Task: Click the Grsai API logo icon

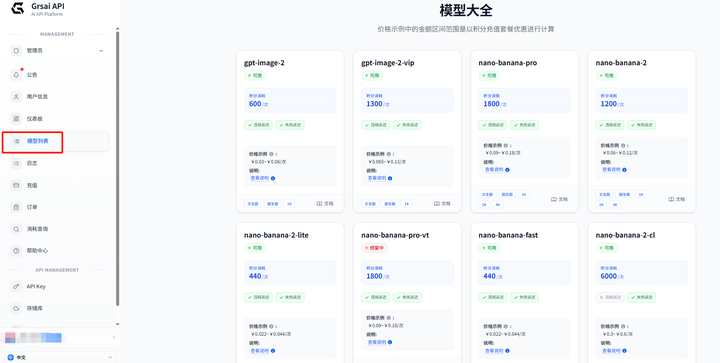Action: [17, 8]
